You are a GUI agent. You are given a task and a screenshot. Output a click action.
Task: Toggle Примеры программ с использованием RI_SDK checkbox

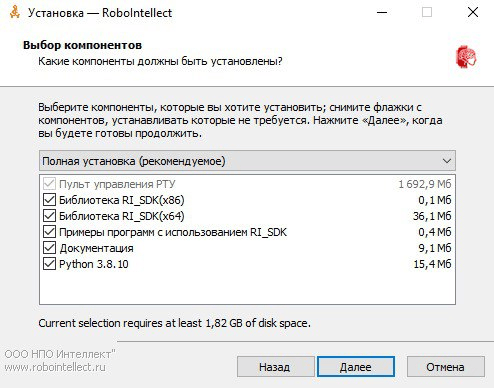pyautogui.click(x=49, y=232)
